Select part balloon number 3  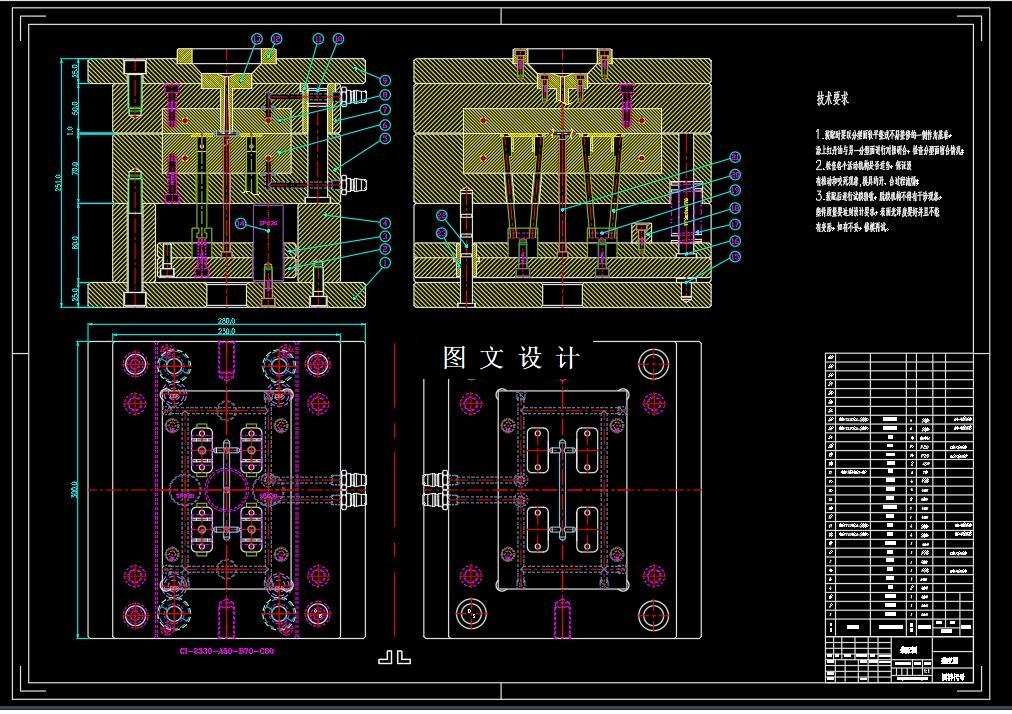[x=385, y=237]
